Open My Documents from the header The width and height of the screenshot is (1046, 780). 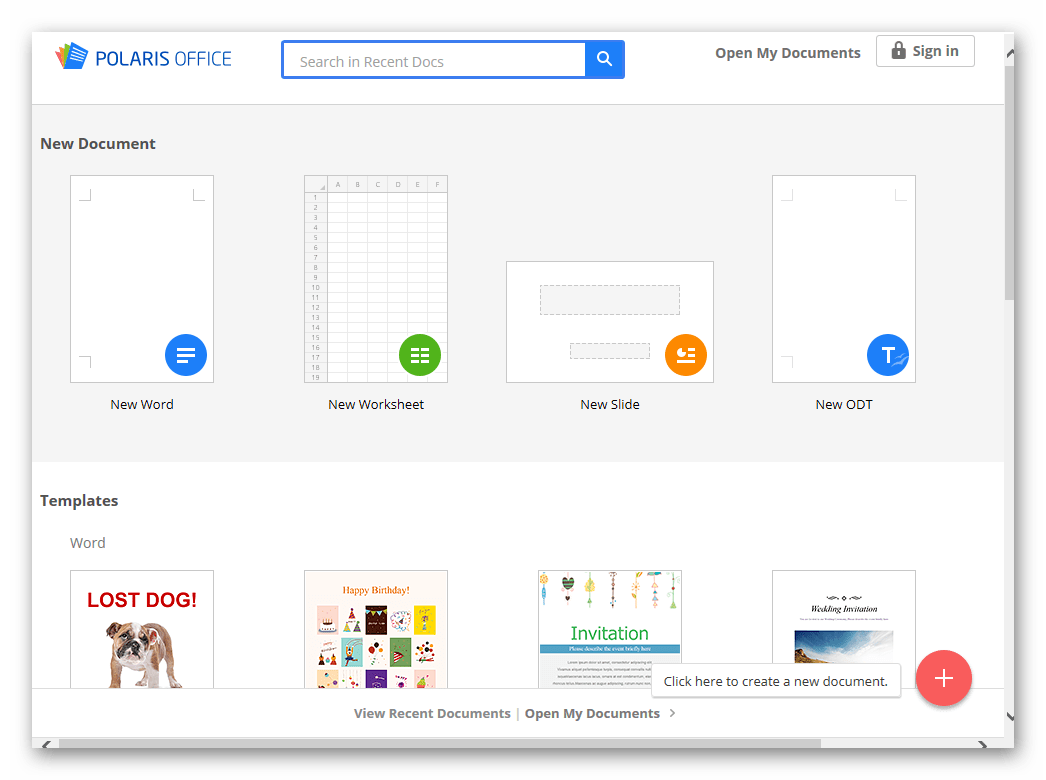click(788, 53)
